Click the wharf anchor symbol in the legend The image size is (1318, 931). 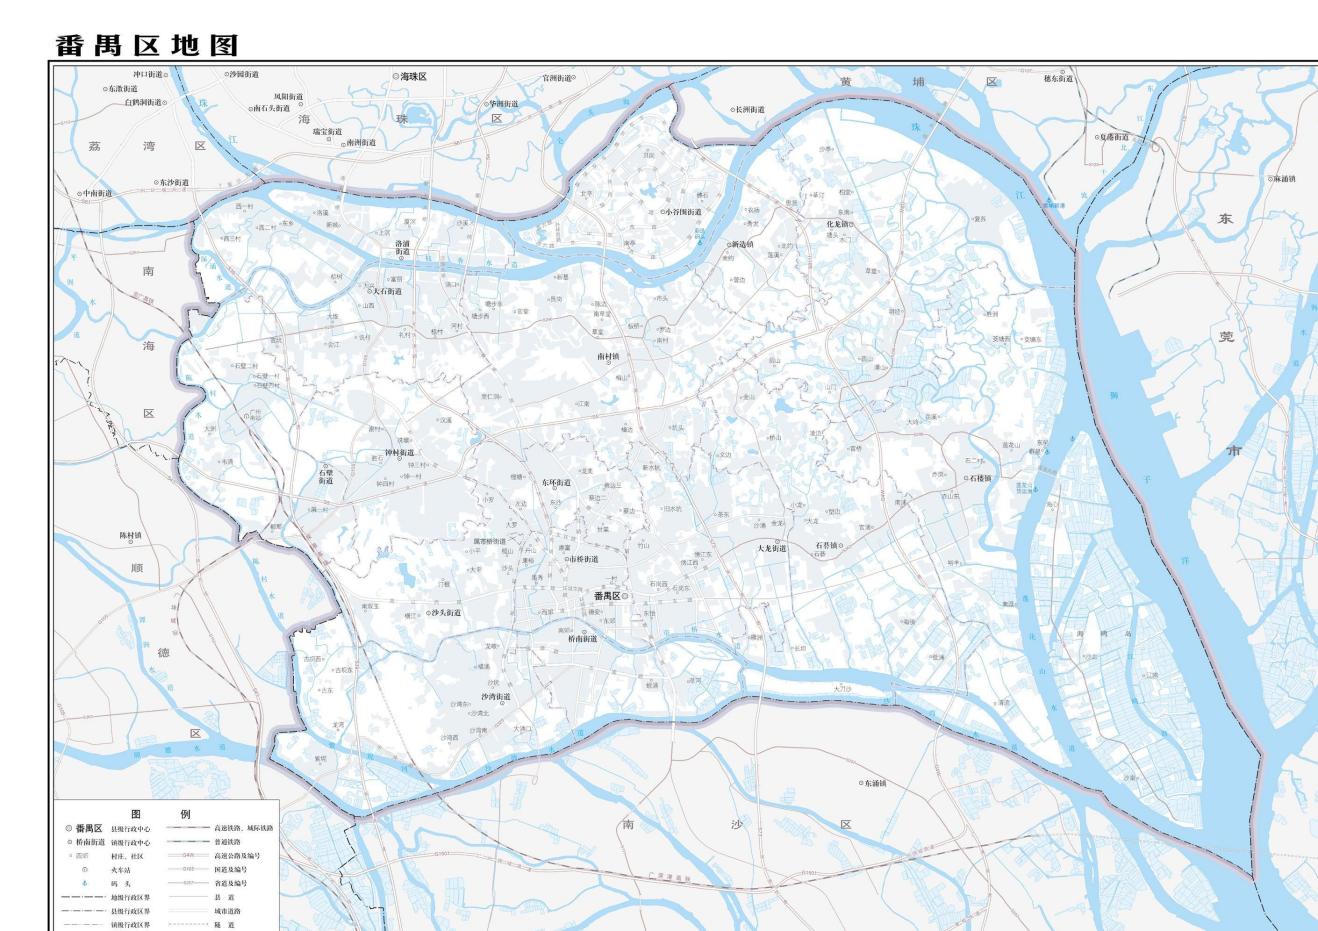[84, 884]
